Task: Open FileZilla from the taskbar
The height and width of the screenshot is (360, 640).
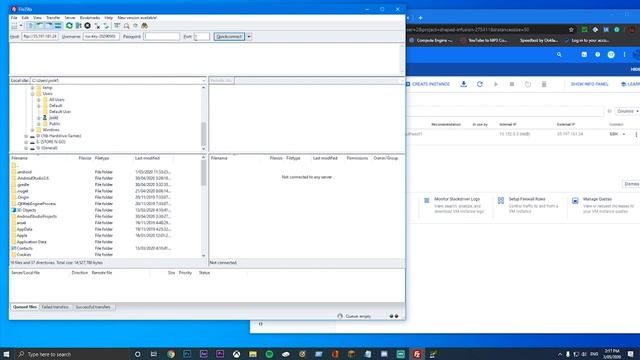Action: pyautogui.click(x=417, y=354)
